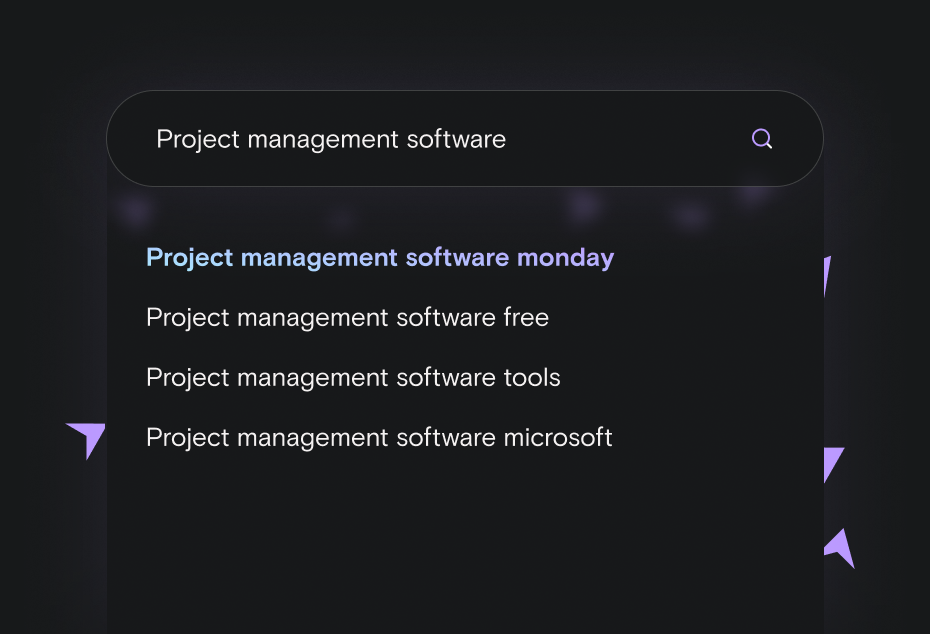Click the word 'monday' in the highlighted suggestion
This screenshot has height=634, width=930.
pos(565,258)
